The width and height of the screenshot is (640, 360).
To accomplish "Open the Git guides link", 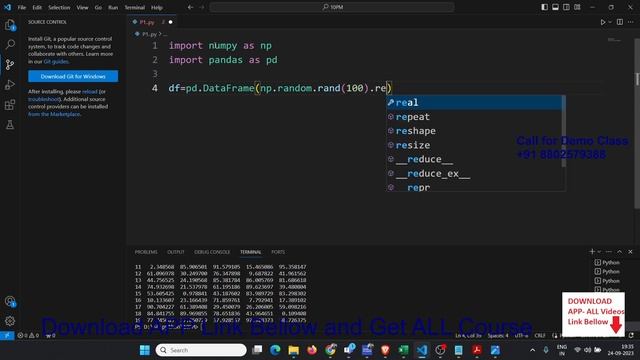I will click(56, 62).
